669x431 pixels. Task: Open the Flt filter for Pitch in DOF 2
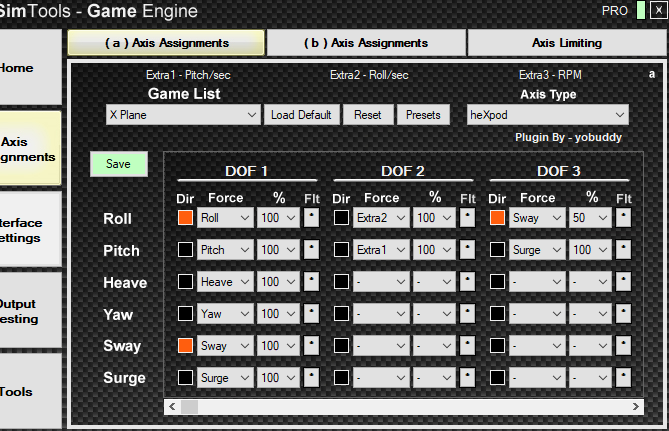coord(467,249)
